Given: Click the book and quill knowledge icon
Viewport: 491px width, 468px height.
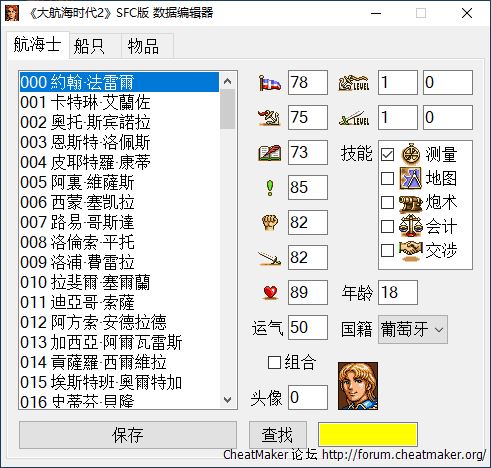Looking at the screenshot, I should point(270,153).
